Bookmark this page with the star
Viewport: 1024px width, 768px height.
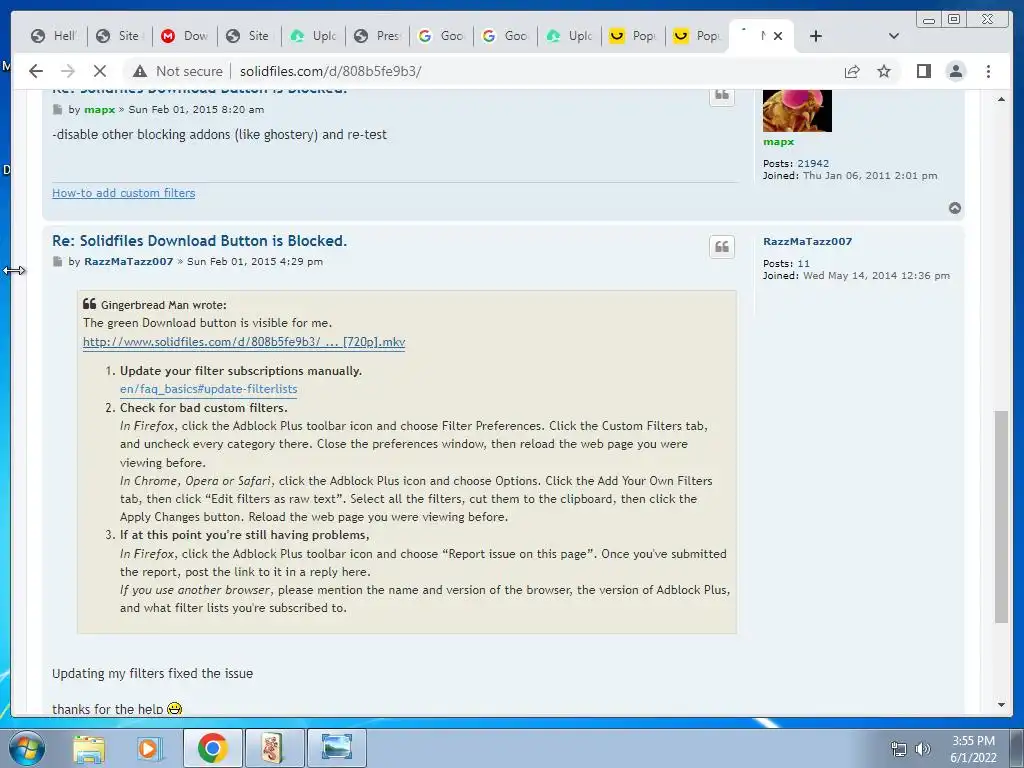tap(884, 71)
